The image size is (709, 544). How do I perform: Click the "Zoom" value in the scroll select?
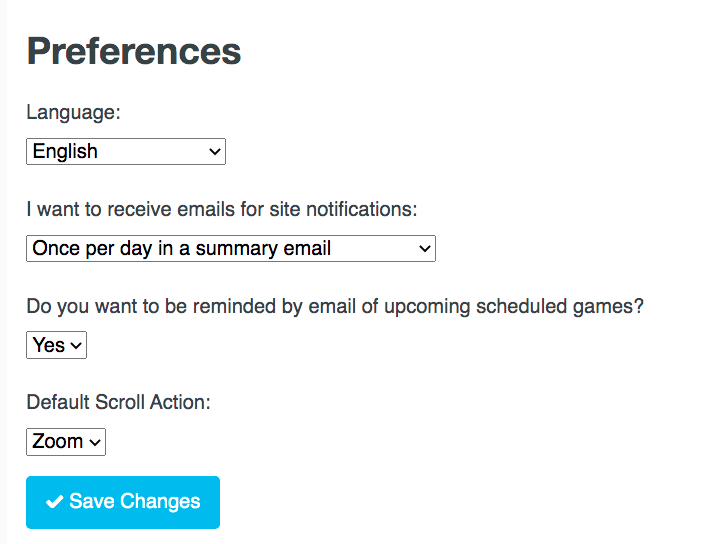[x=57, y=441]
